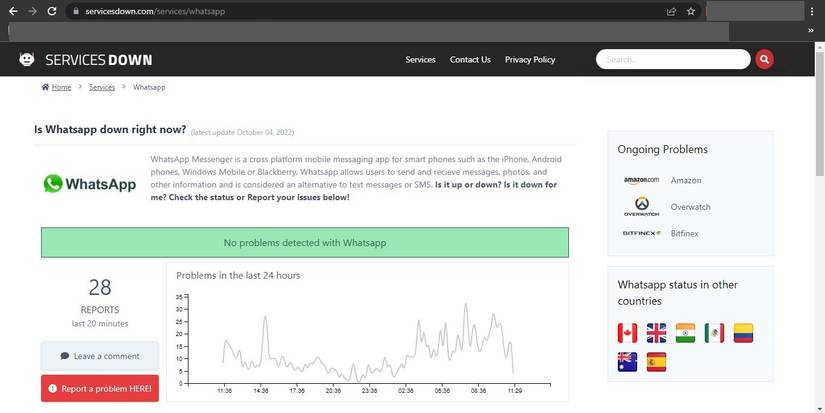The image size is (825, 413).
Task: Select the India flag icon
Action: pyautogui.click(x=685, y=333)
